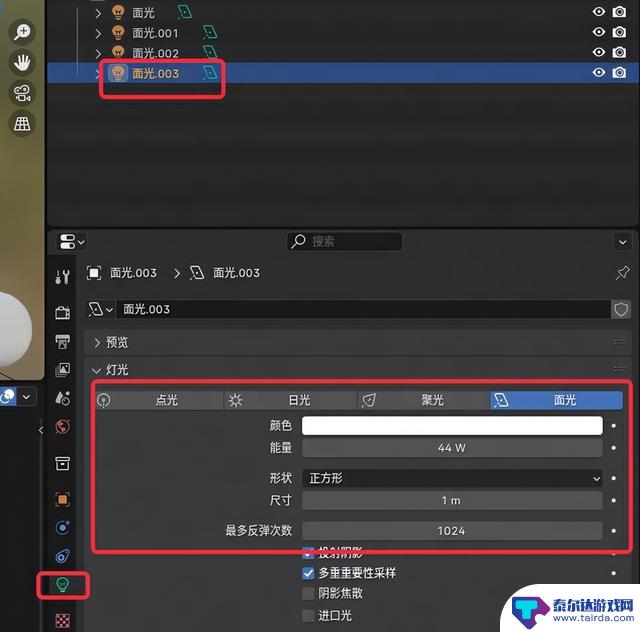The height and width of the screenshot is (632, 640).
Task: Open the Render properties tab
Action: click(x=62, y=313)
